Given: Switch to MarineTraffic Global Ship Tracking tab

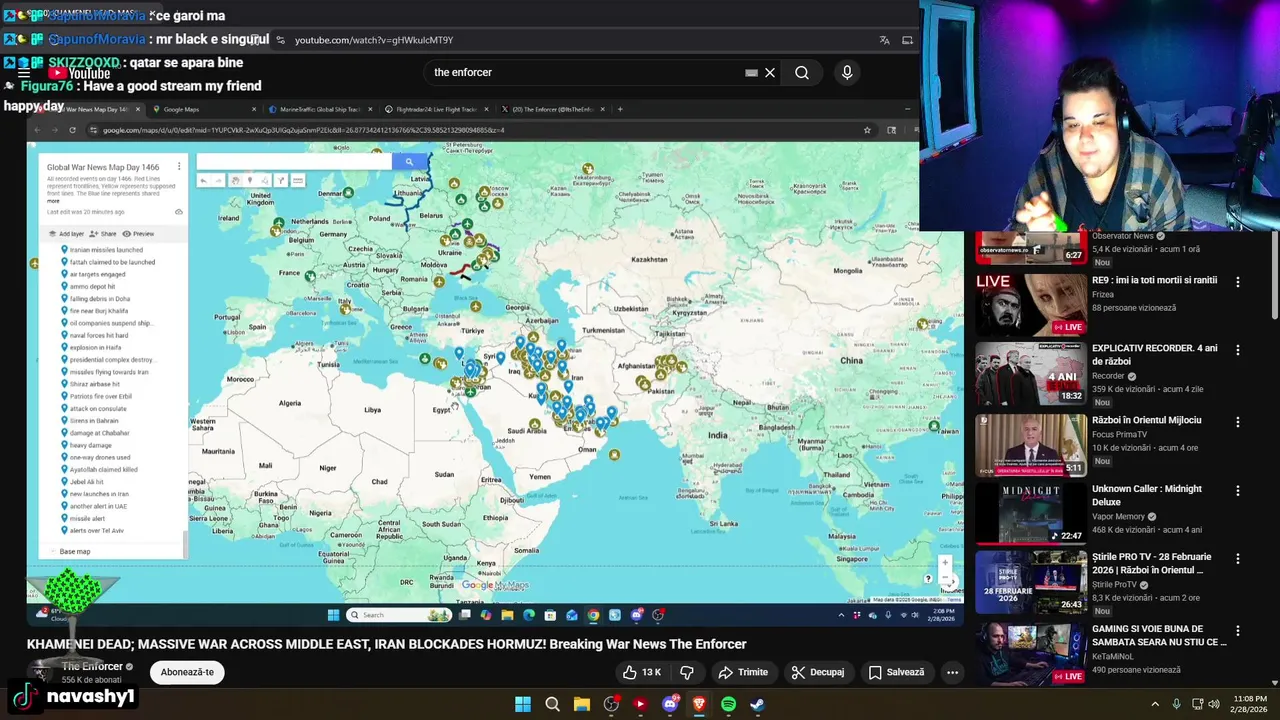Looking at the screenshot, I should pyautogui.click(x=320, y=109).
